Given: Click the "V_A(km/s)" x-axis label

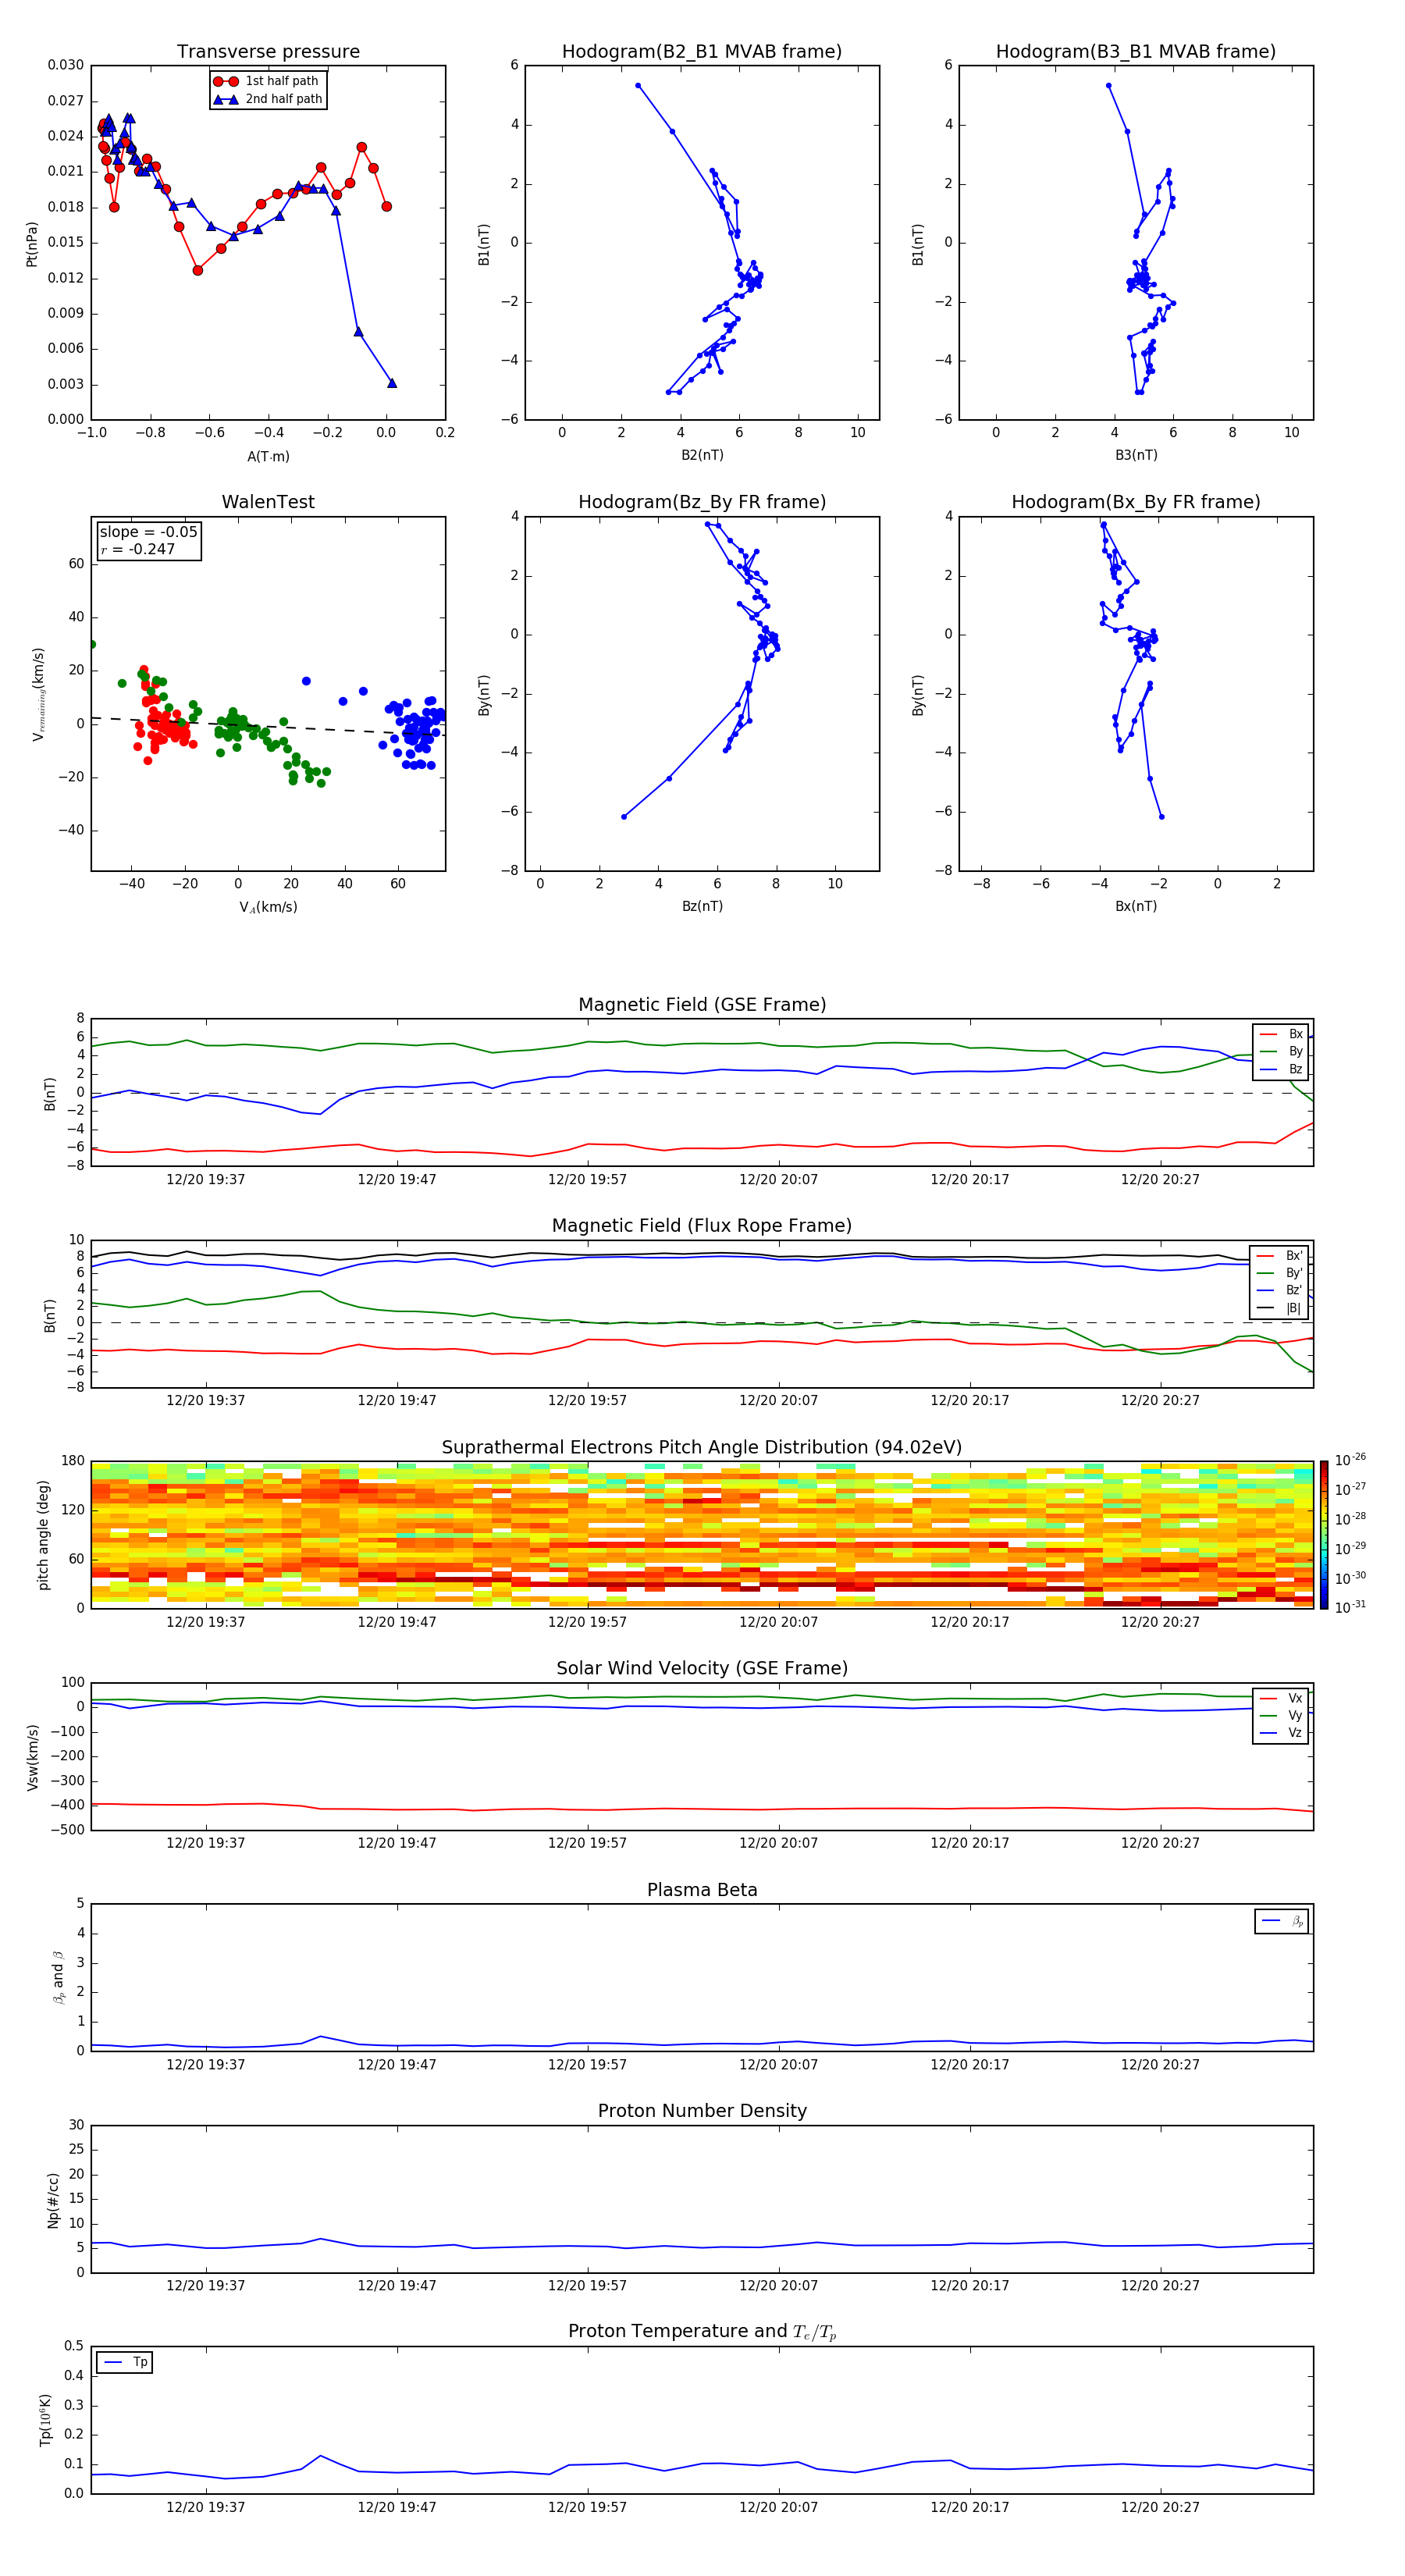Looking at the screenshot, I should pyautogui.click(x=268, y=907).
